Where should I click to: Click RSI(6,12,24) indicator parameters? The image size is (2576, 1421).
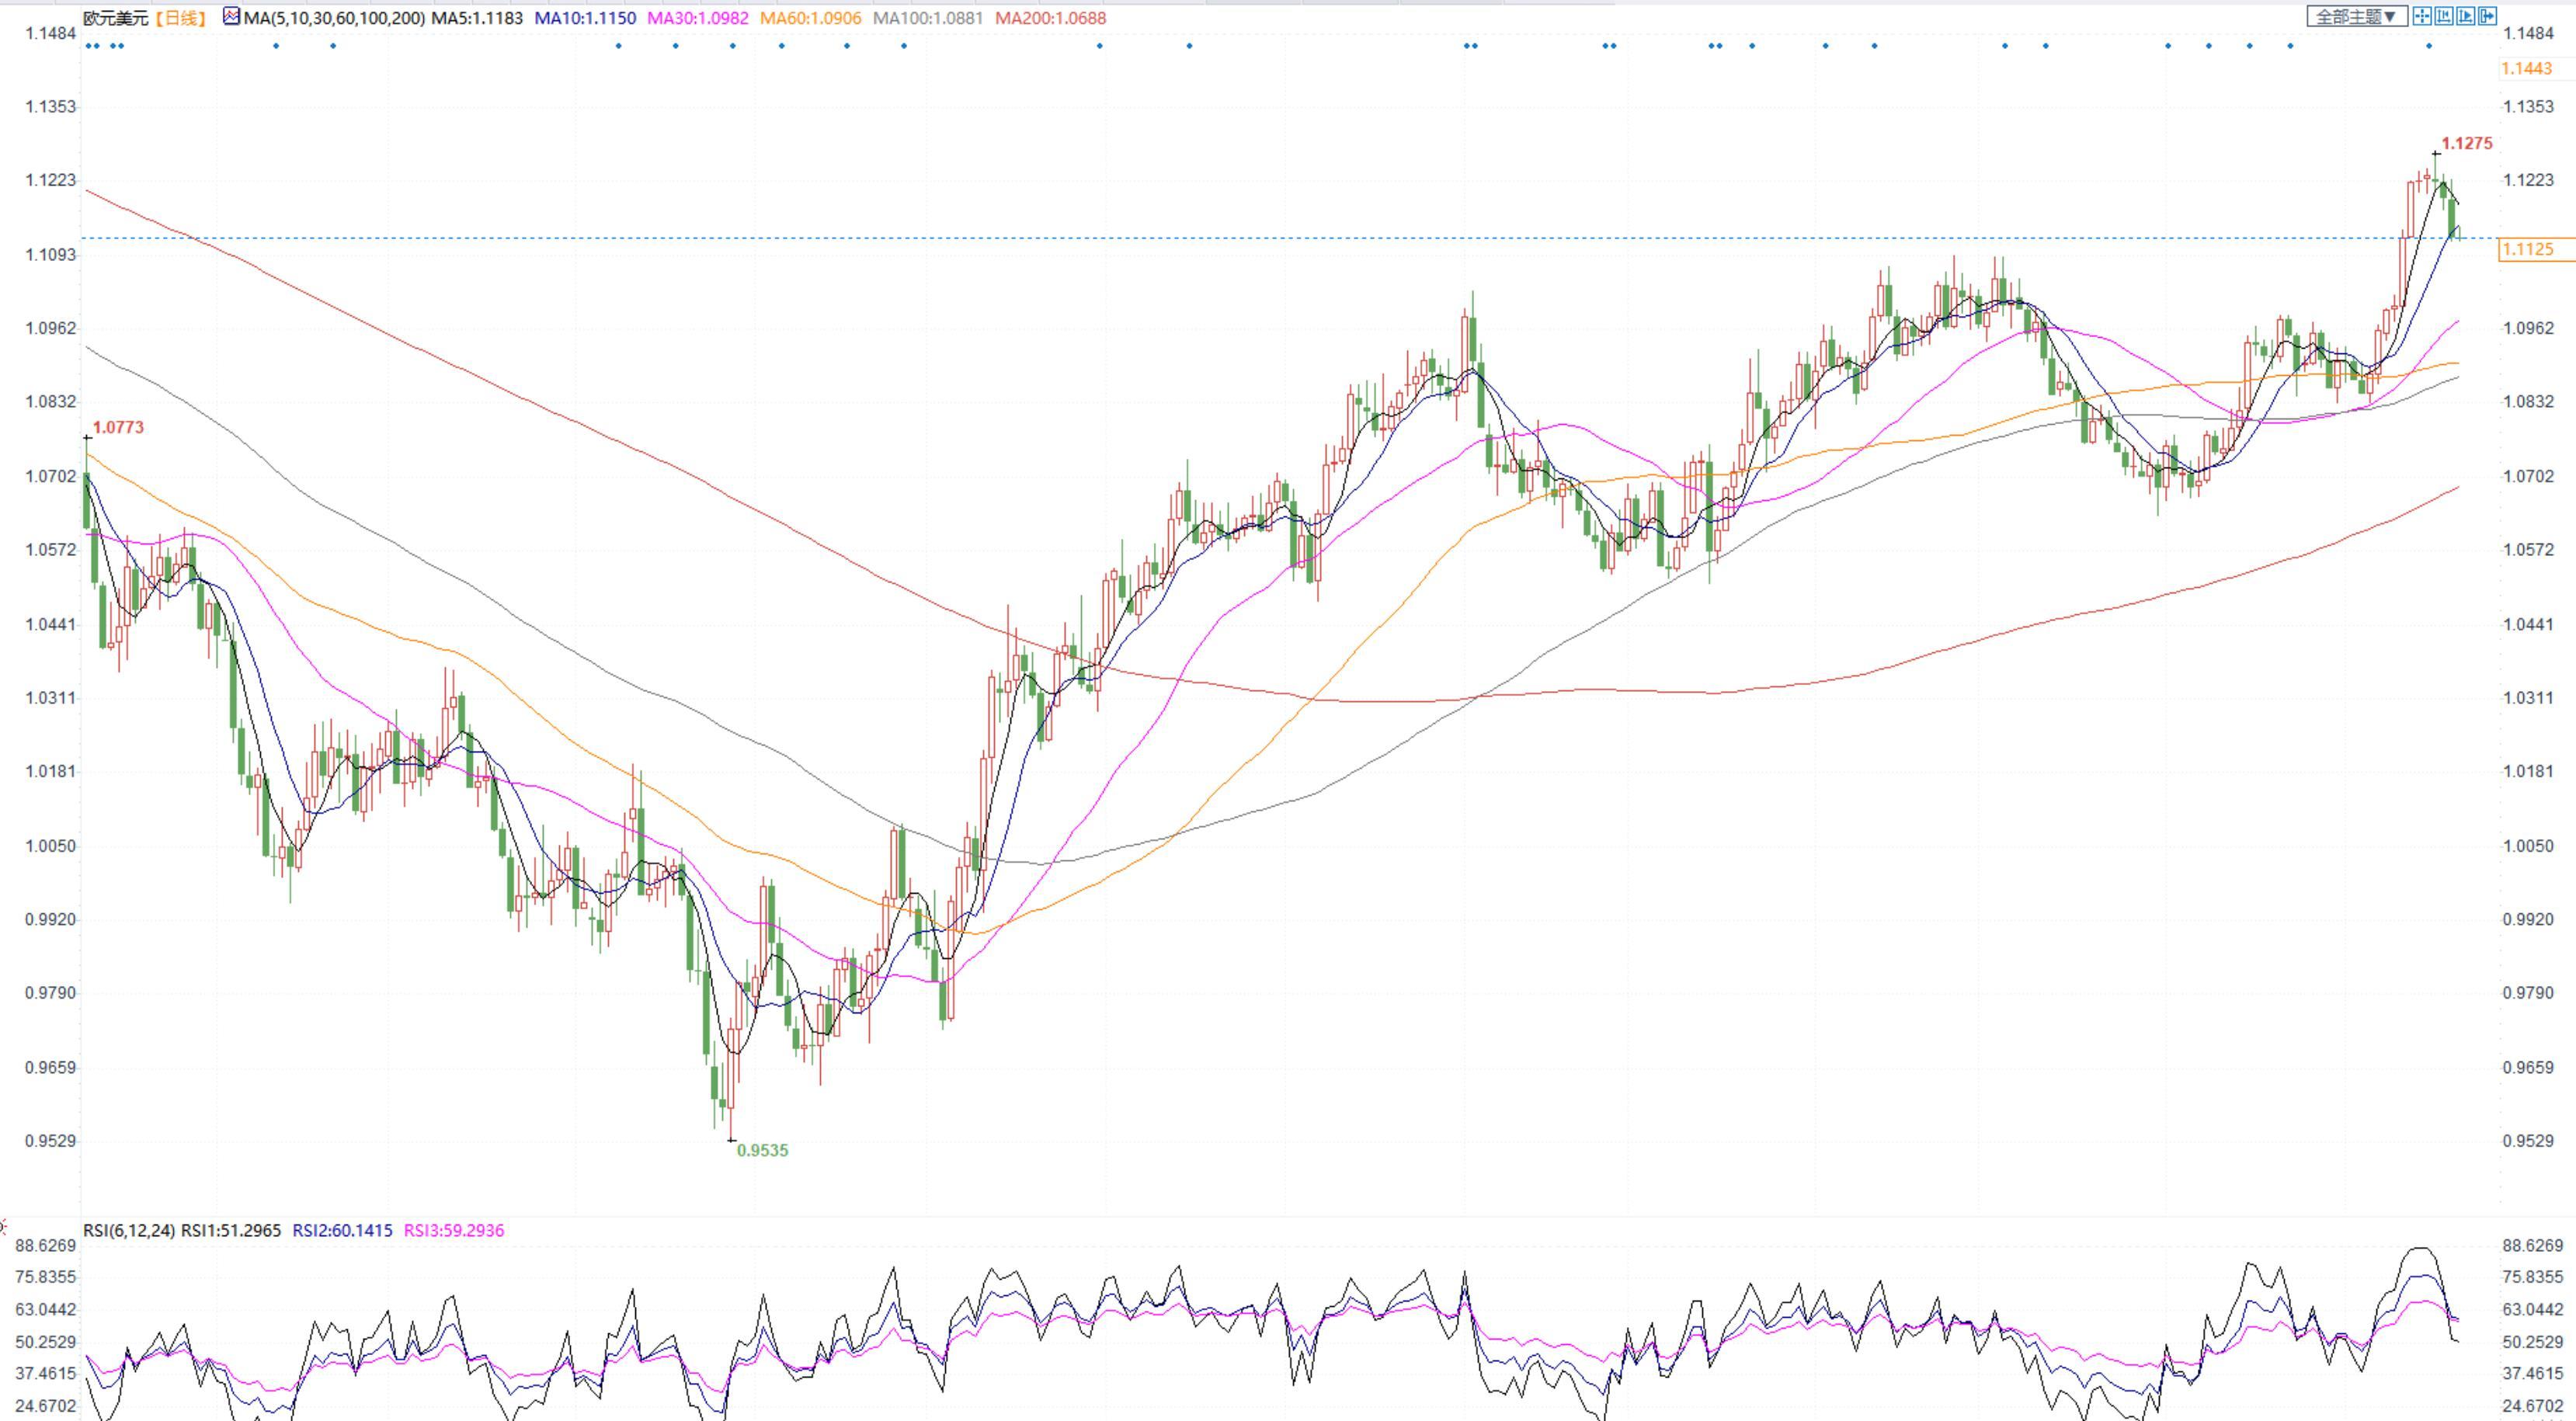tap(129, 1231)
